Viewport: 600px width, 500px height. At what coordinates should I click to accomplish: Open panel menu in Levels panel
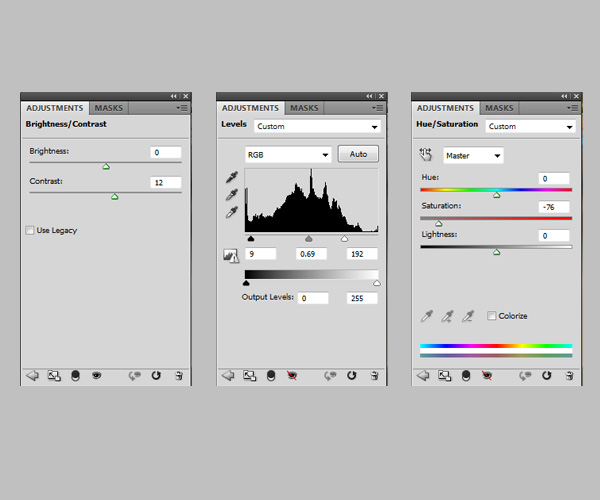click(378, 108)
